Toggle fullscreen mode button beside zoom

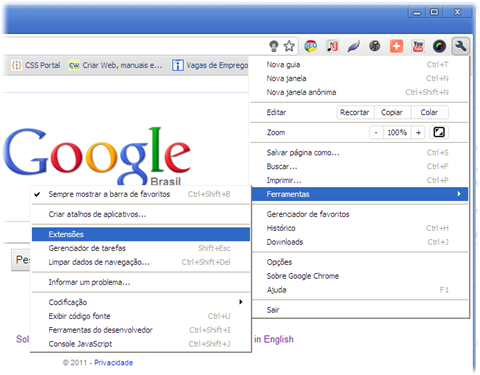(439, 132)
